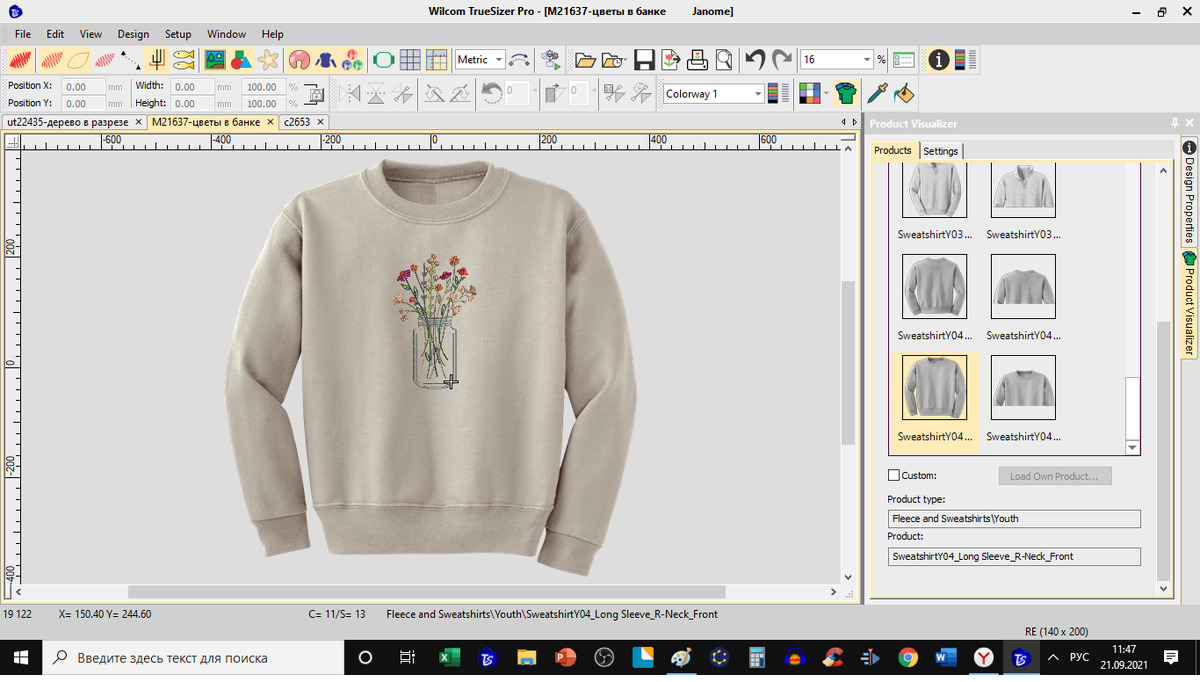This screenshot has width=1200, height=682.
Task: Click the Undo arrow in the toolbar
Action: (x=756, y=60)
